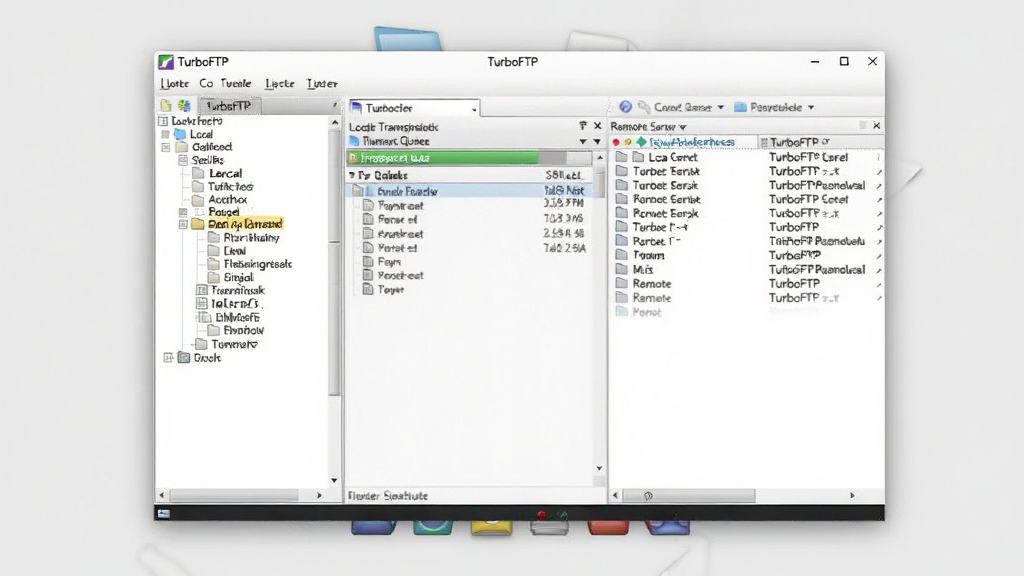The height and width of the screenshot is (576, 1024).
Task: Click the folder icon of the Mis row
Action: click(x=622, y=269)
